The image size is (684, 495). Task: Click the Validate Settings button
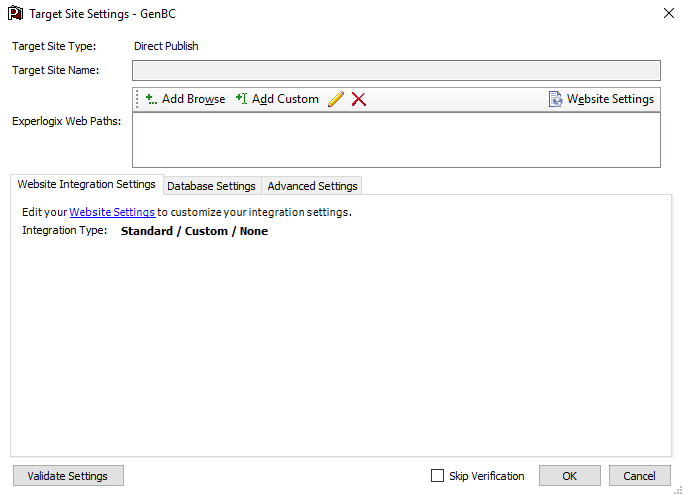pyautogui.click(x=68, y=475)
